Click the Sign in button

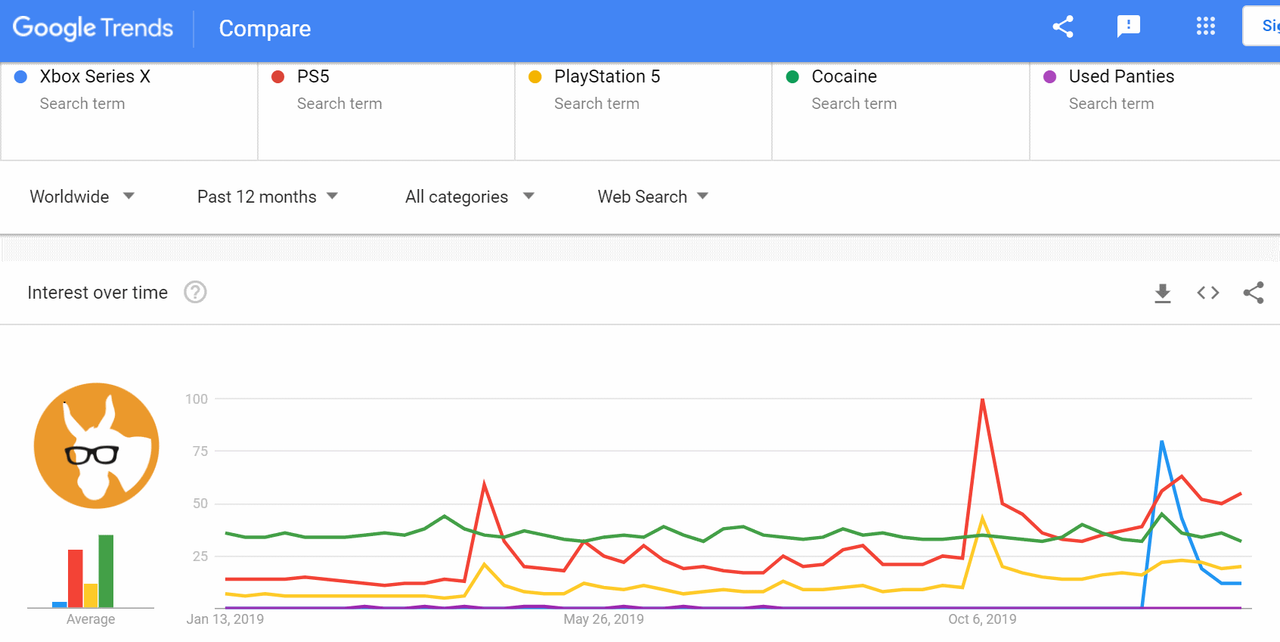point(1261,26)
